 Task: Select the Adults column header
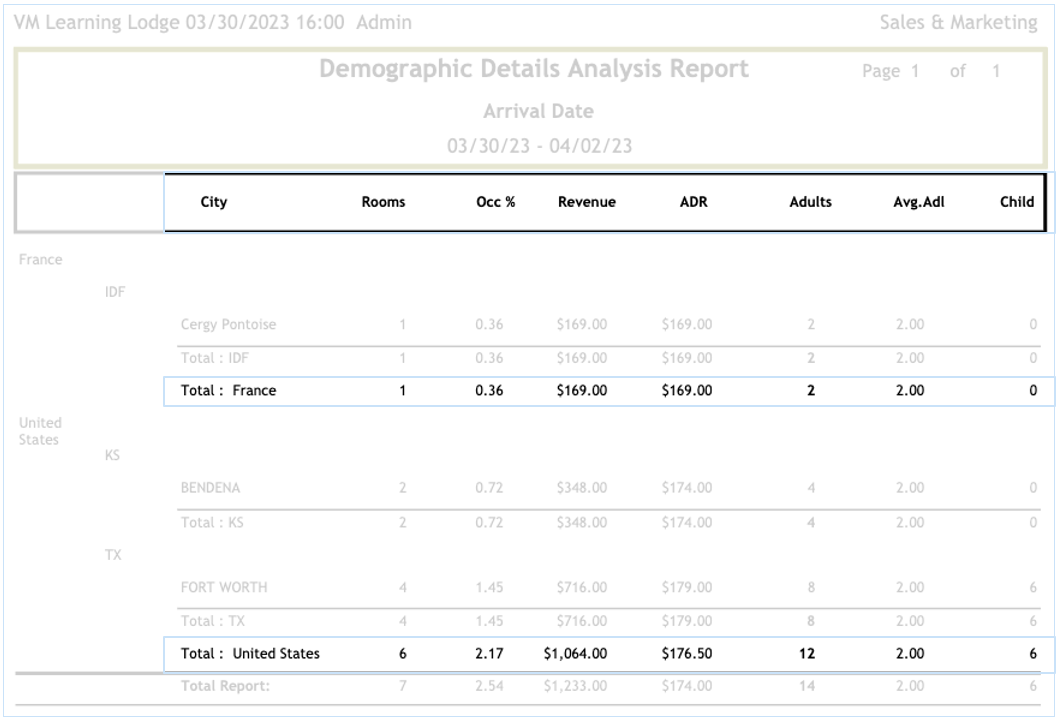[x=810, y=202]
